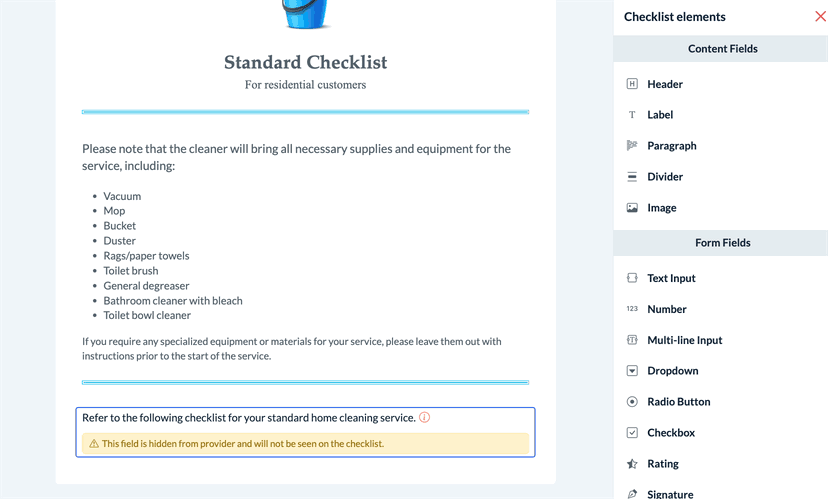Select the Number field icon
This screenshot has width=828, height=499.
pyautogui.click(x=632, y=309)
